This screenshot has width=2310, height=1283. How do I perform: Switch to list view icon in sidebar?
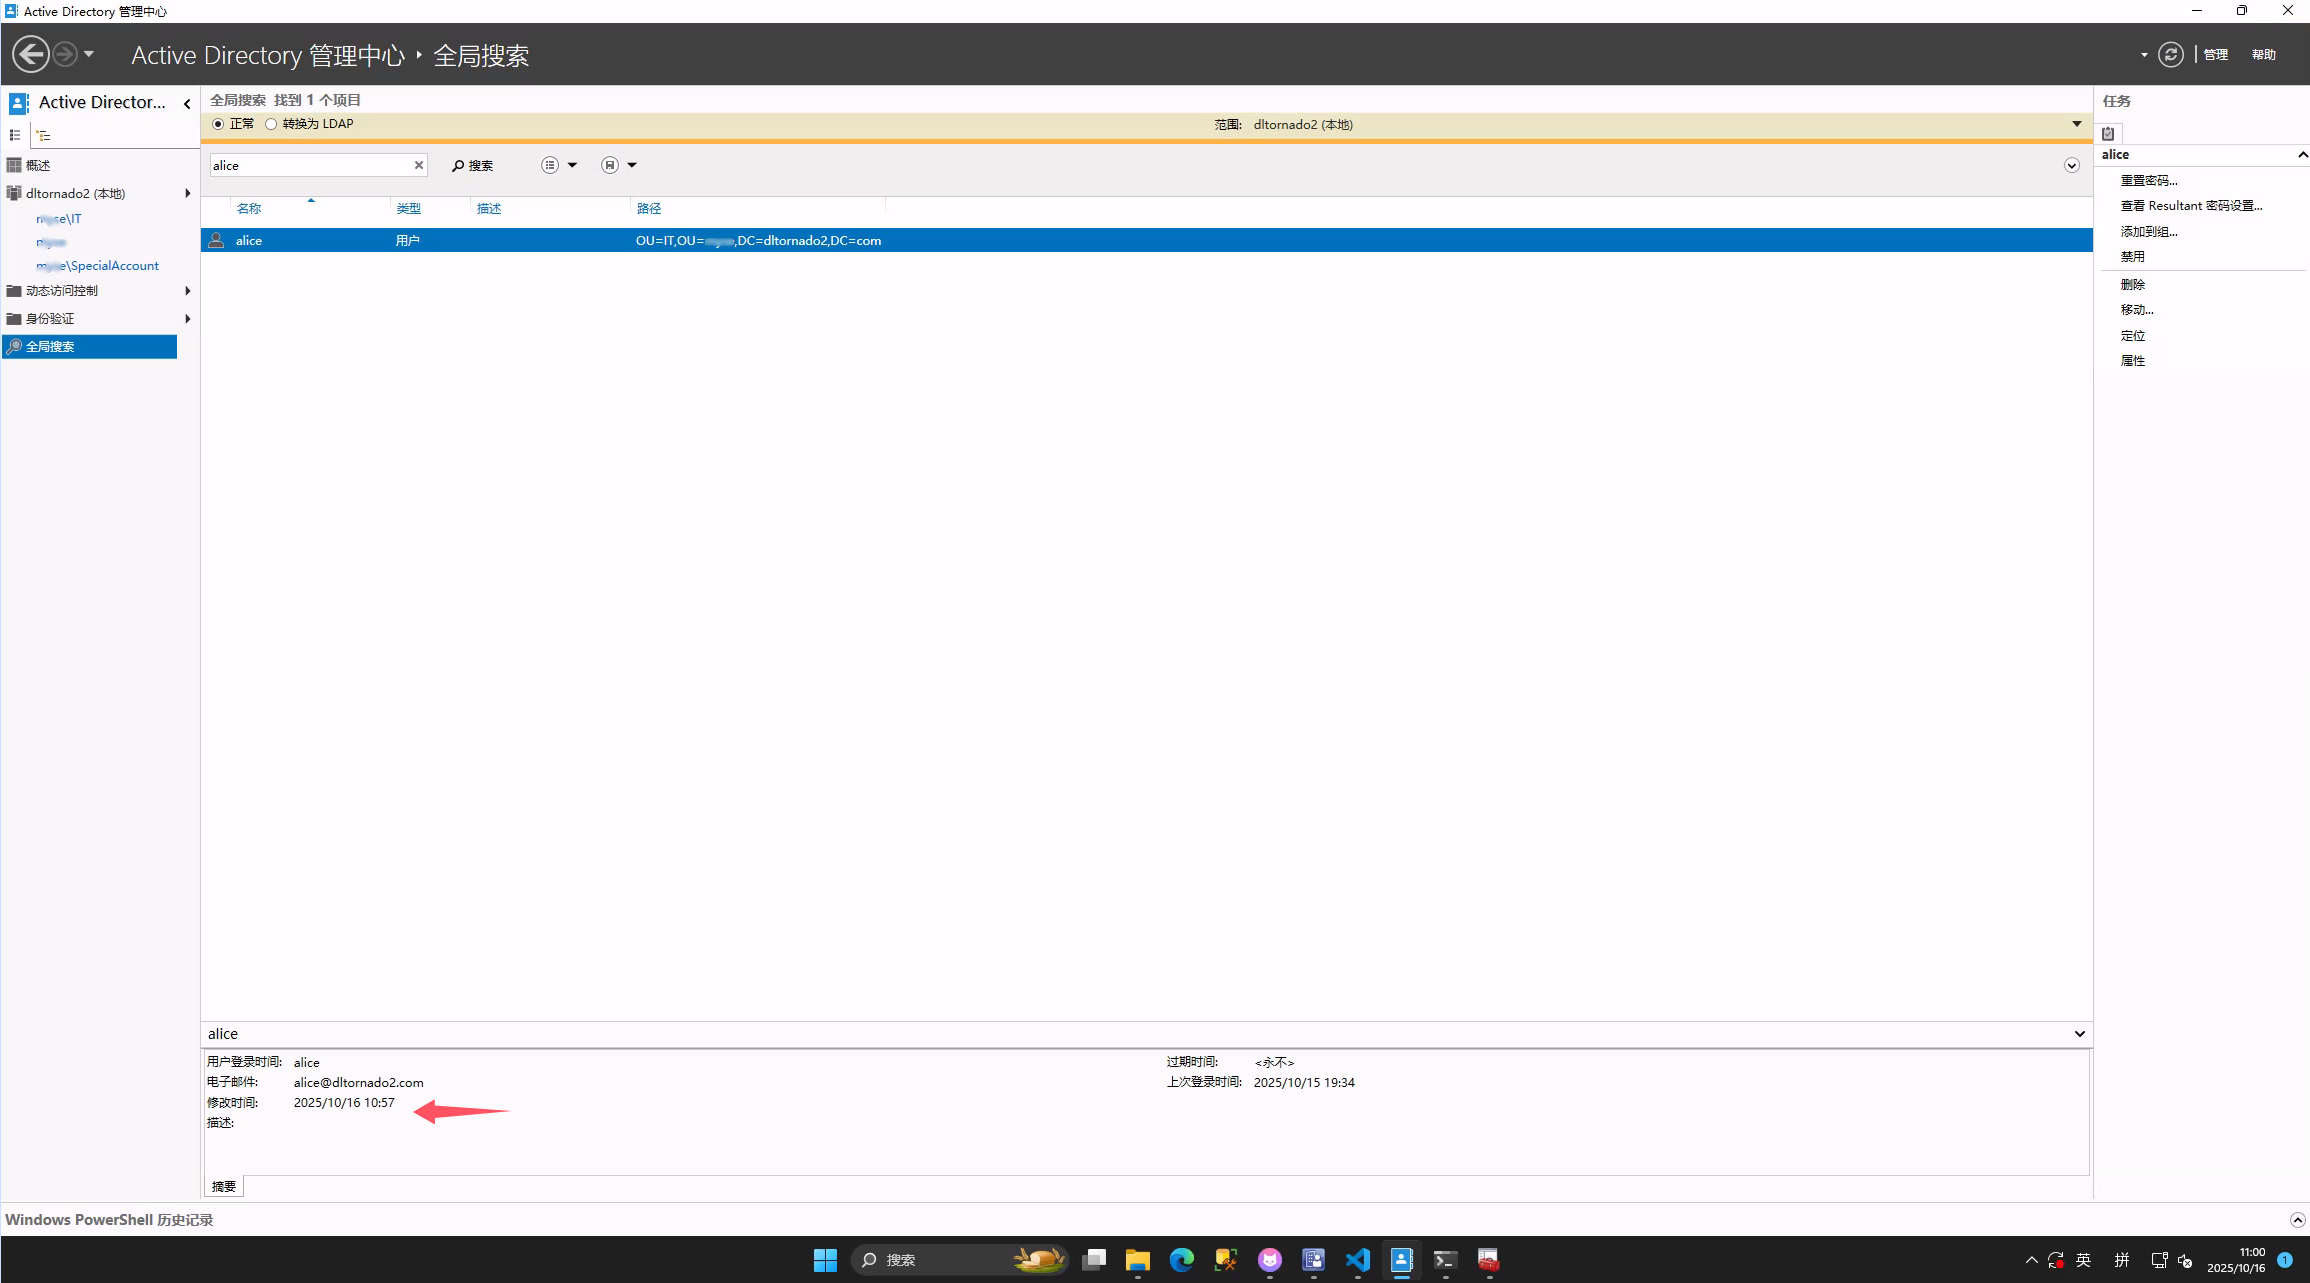(15, 135)
